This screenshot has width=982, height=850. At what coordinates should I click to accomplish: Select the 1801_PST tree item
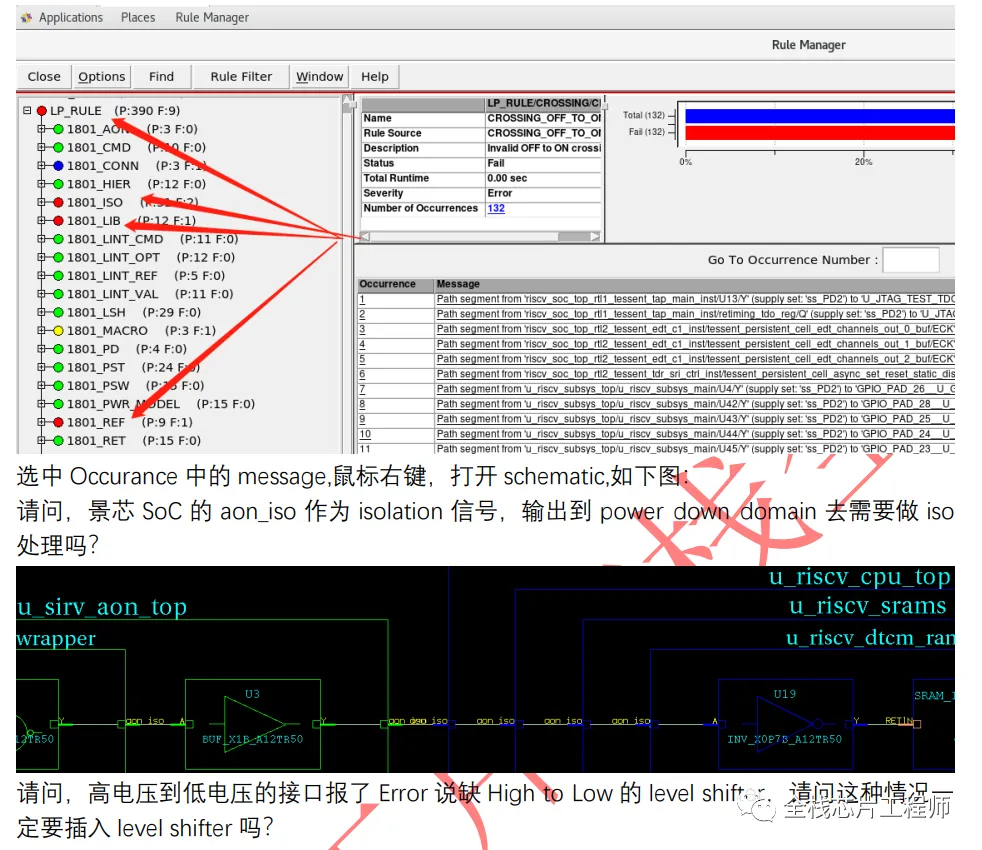pos(96,367)
